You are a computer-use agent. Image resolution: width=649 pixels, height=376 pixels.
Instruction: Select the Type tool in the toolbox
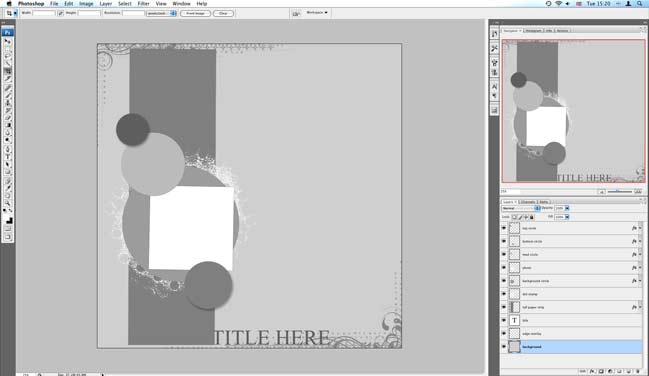pos(7,157)
